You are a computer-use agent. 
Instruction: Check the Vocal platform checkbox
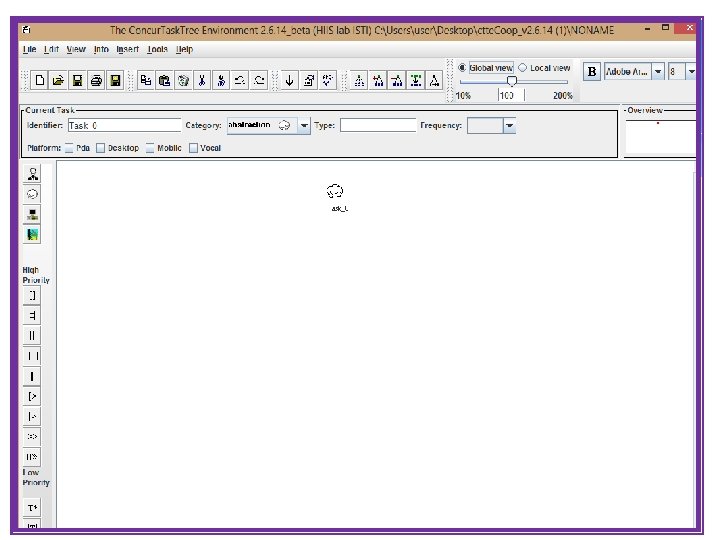(x=193, y=148)
